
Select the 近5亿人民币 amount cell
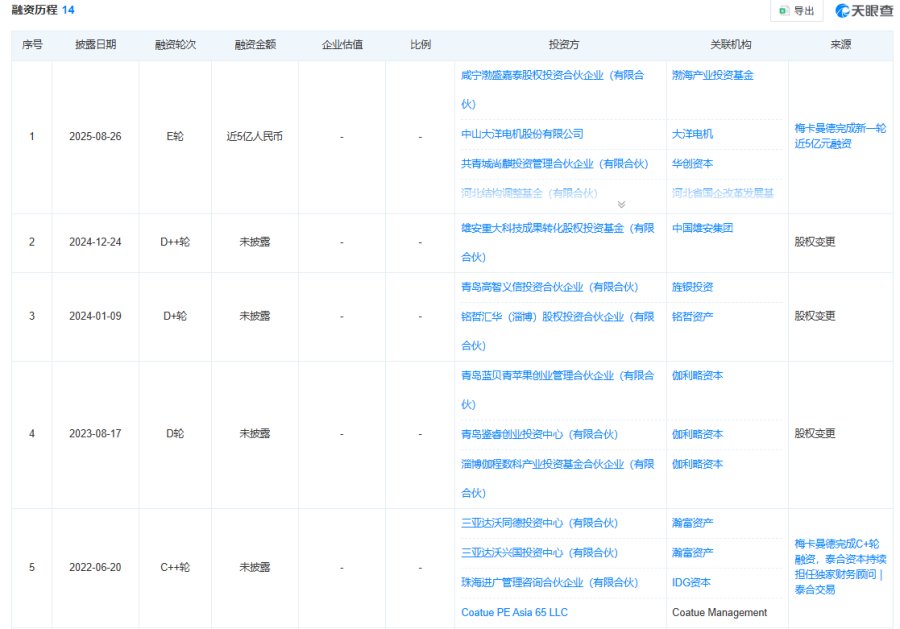point(255,137)
